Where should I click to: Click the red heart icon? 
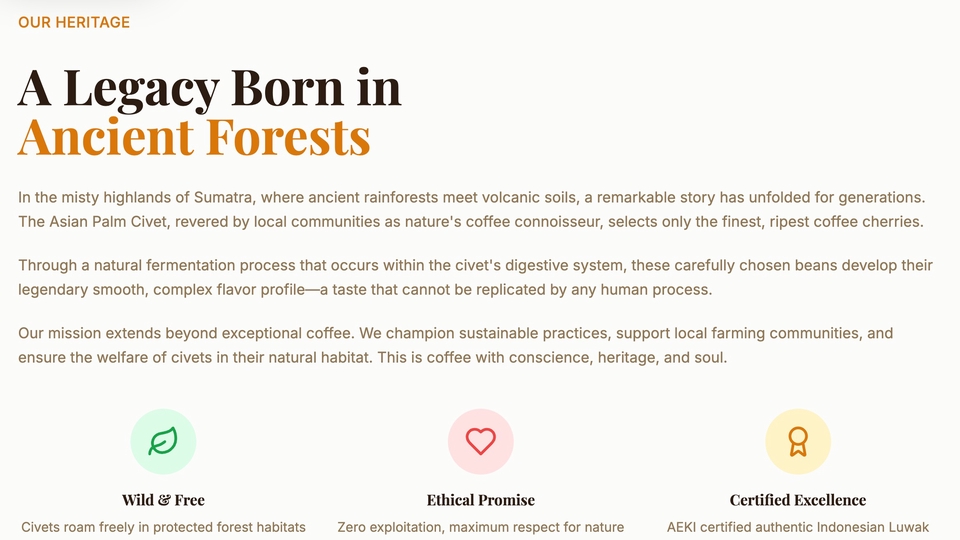[481, 441]
